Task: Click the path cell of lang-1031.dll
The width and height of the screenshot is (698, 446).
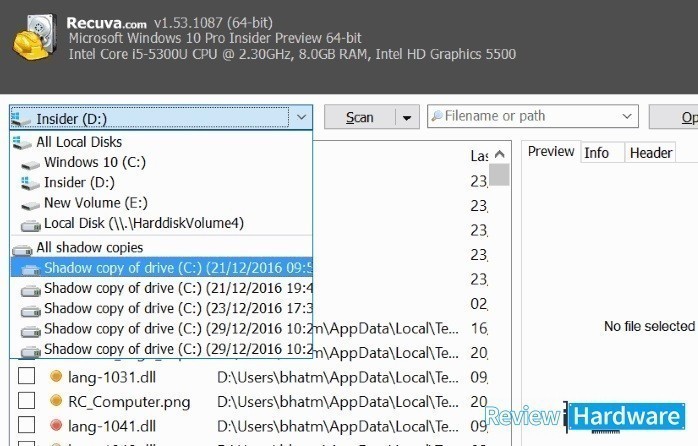Action: [337, 377]
